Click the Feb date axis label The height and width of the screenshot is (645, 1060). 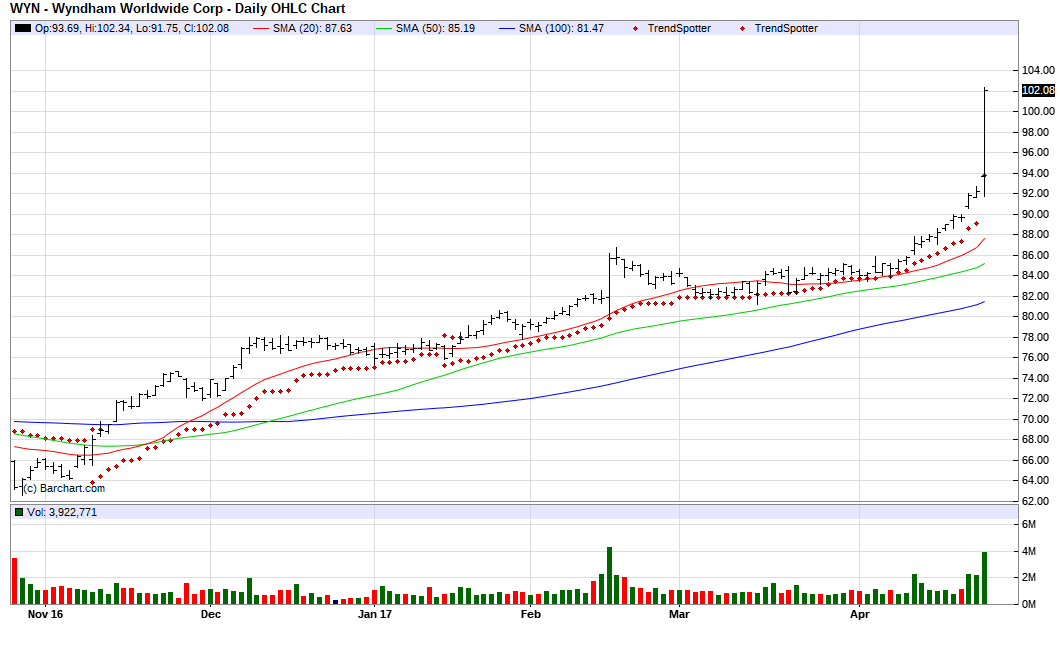[531, 614]
